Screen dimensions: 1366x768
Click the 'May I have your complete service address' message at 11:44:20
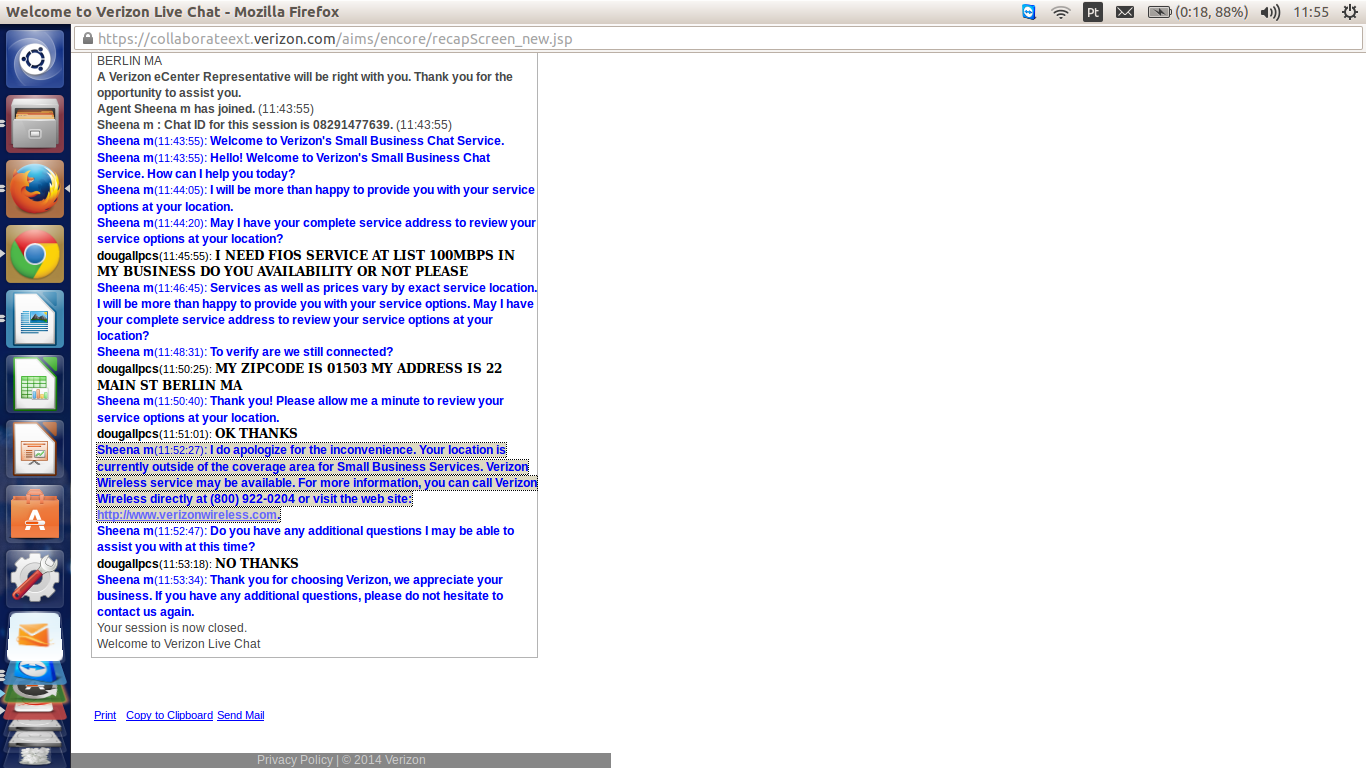click(316, 231)
